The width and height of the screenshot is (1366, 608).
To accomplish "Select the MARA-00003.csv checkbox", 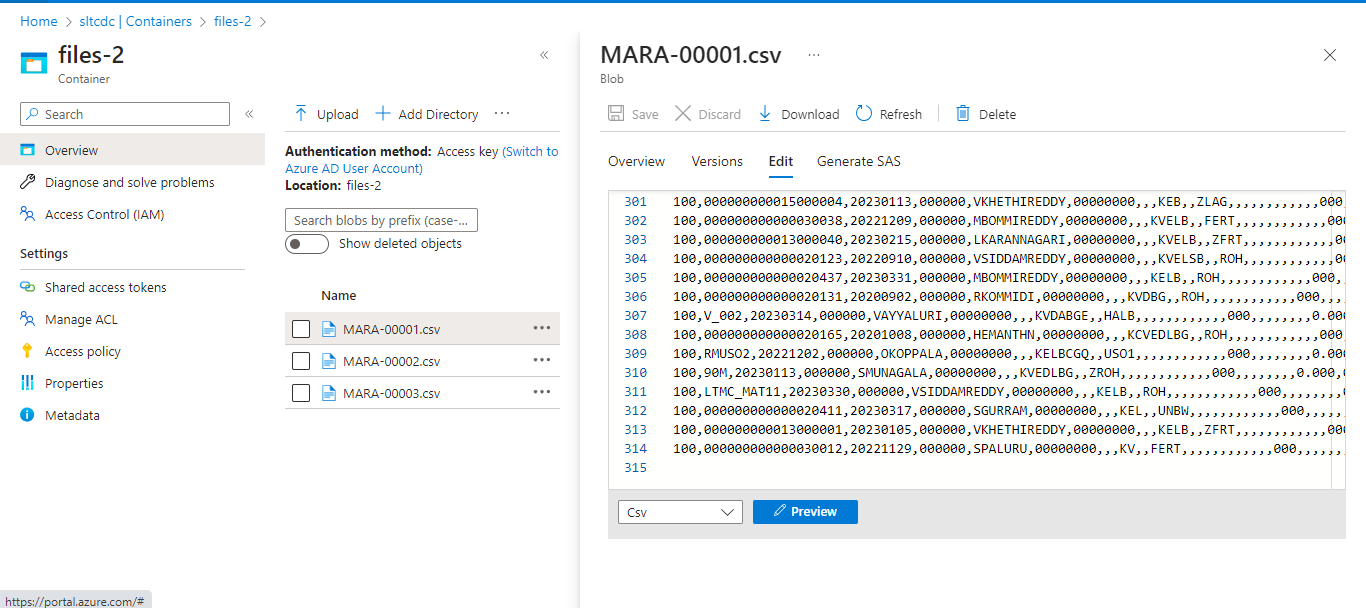I will click(301, 393).
